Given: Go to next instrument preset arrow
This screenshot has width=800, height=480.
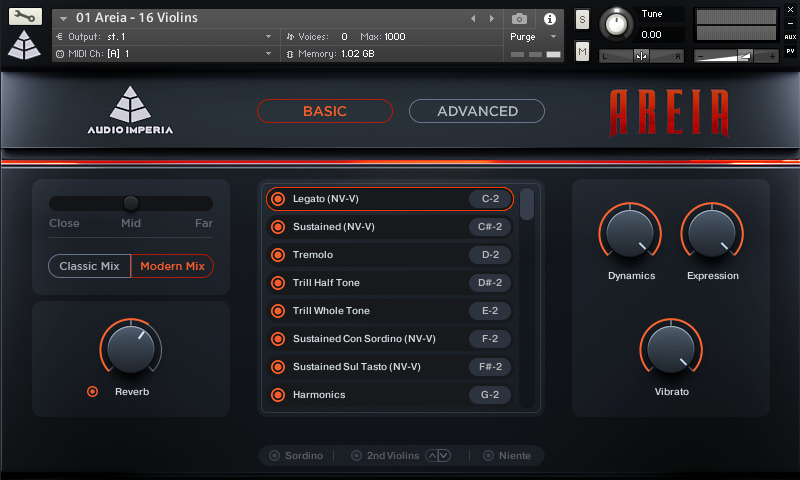Looking at the screenshot, I should click(491, 18).
